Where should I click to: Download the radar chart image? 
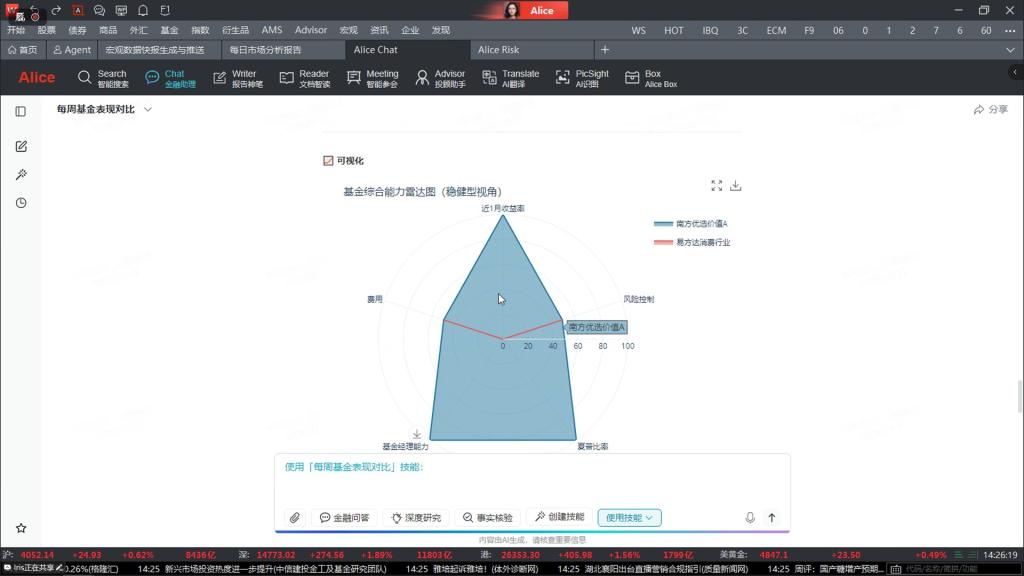click(x=736, y=186)
